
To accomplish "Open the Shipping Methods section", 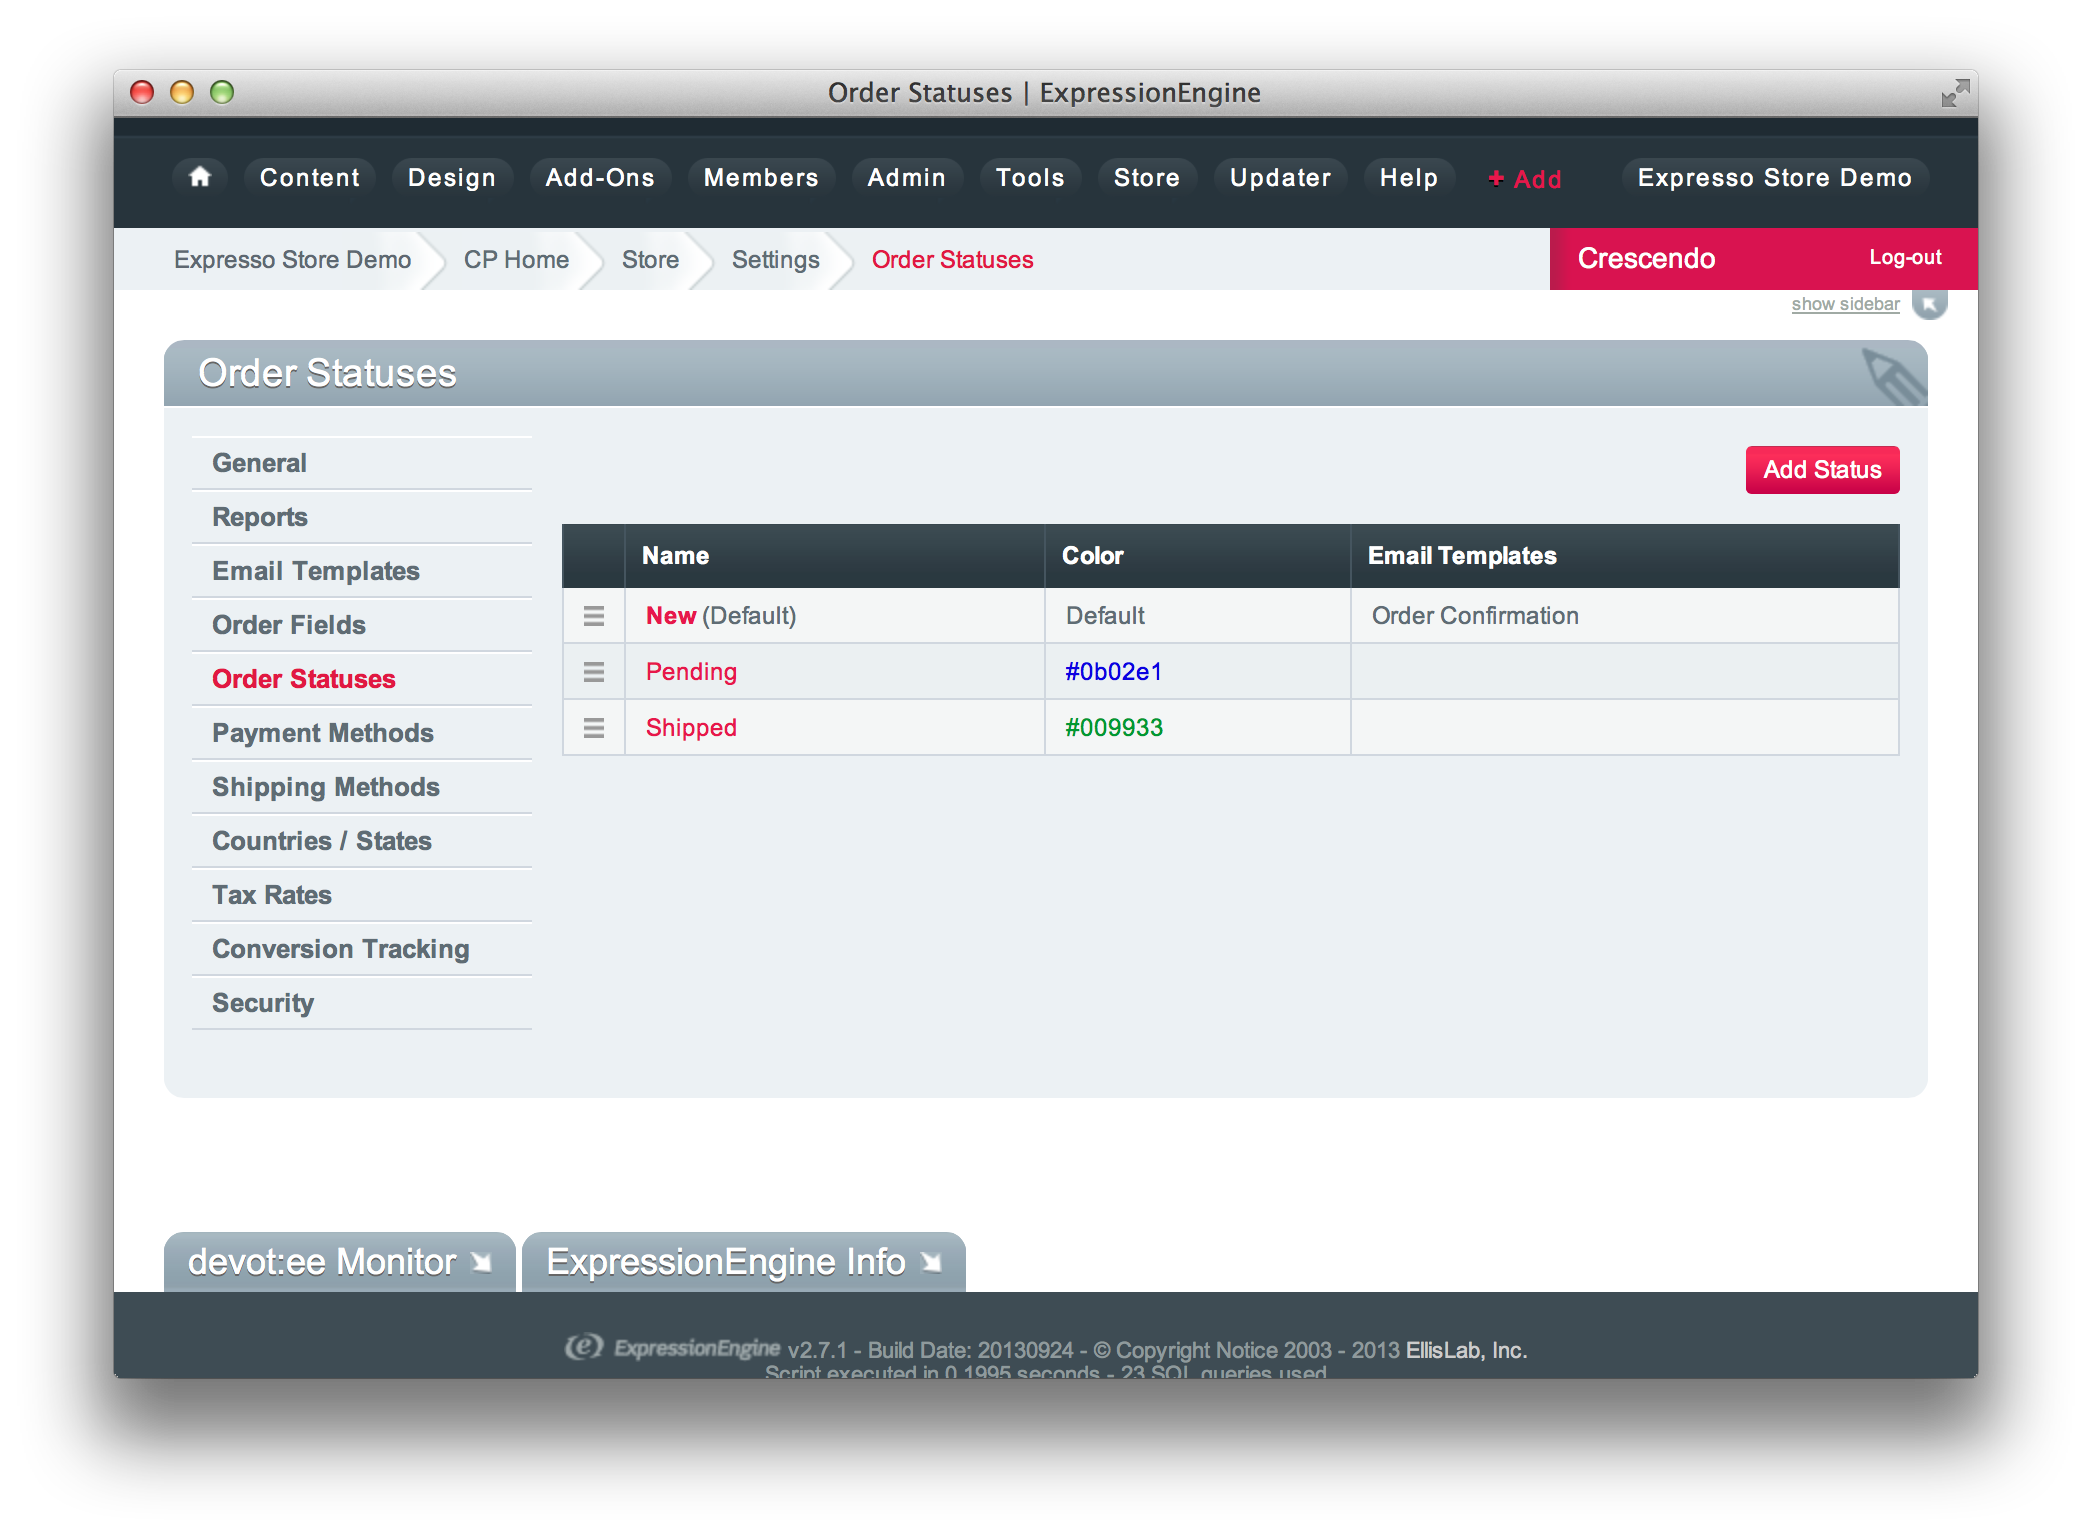I will 361,787.
